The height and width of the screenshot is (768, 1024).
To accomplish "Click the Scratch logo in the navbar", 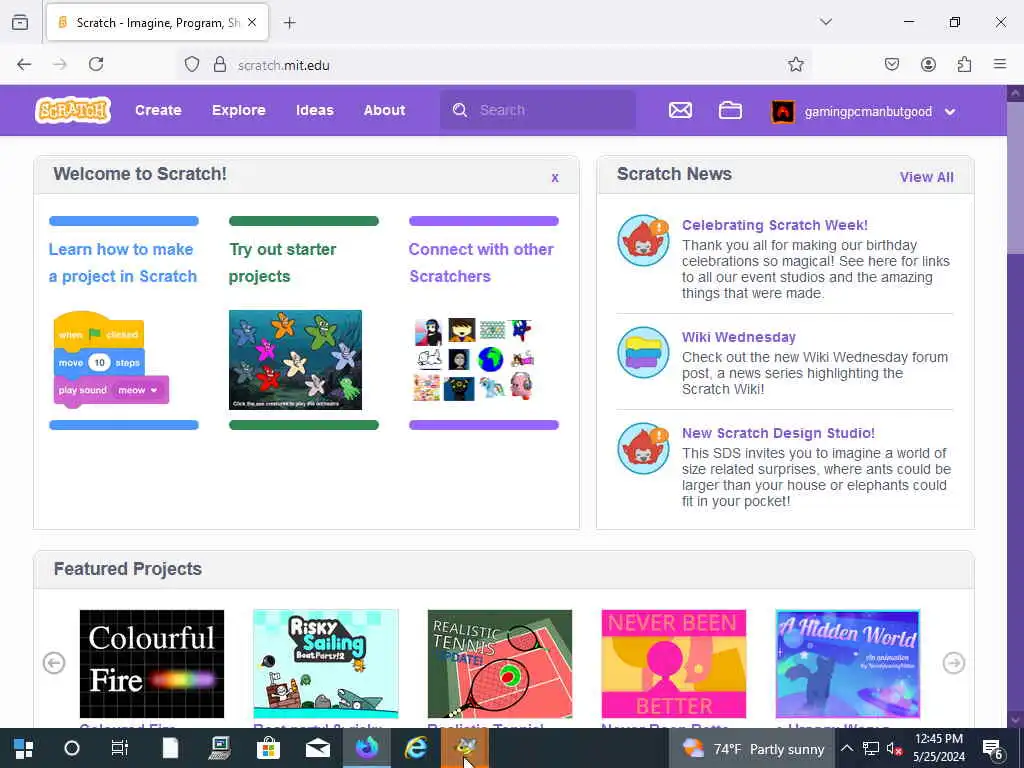I will (72, 110).
